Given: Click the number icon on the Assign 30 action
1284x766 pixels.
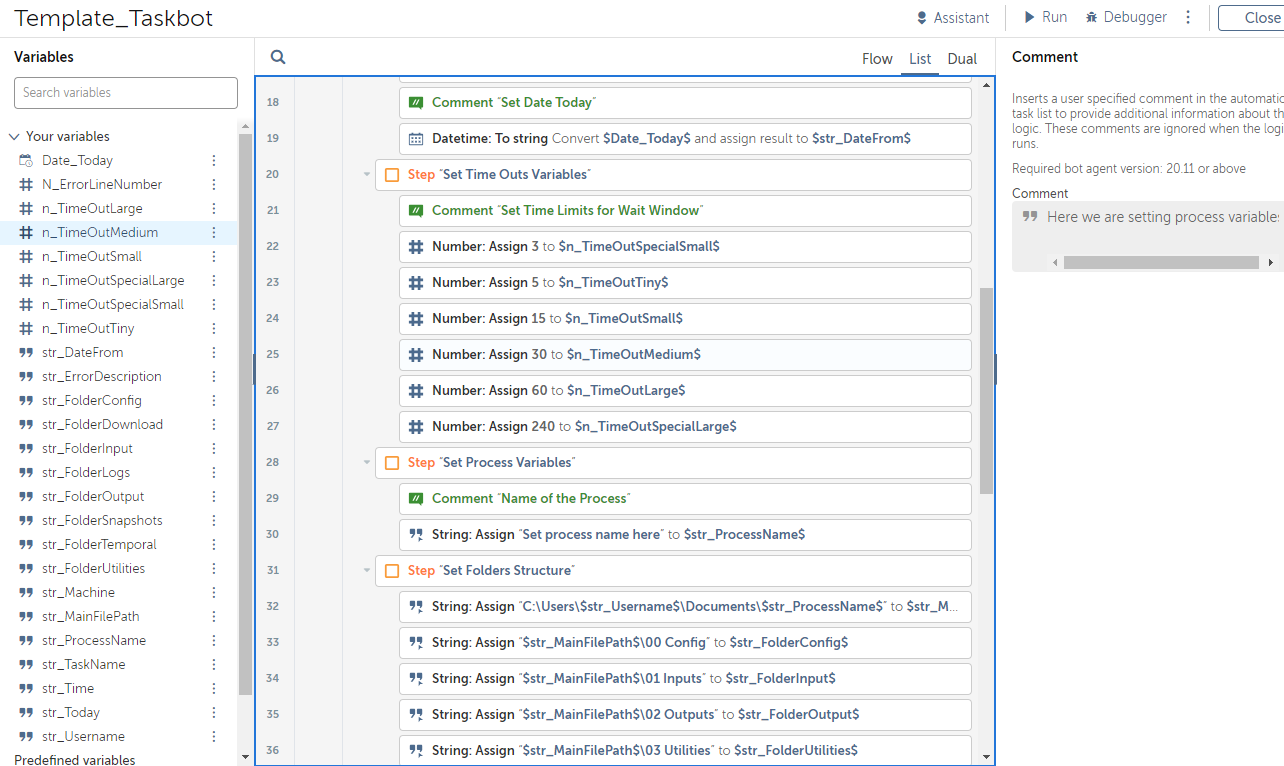Looking at the screenshot, I should coord(416,355).
